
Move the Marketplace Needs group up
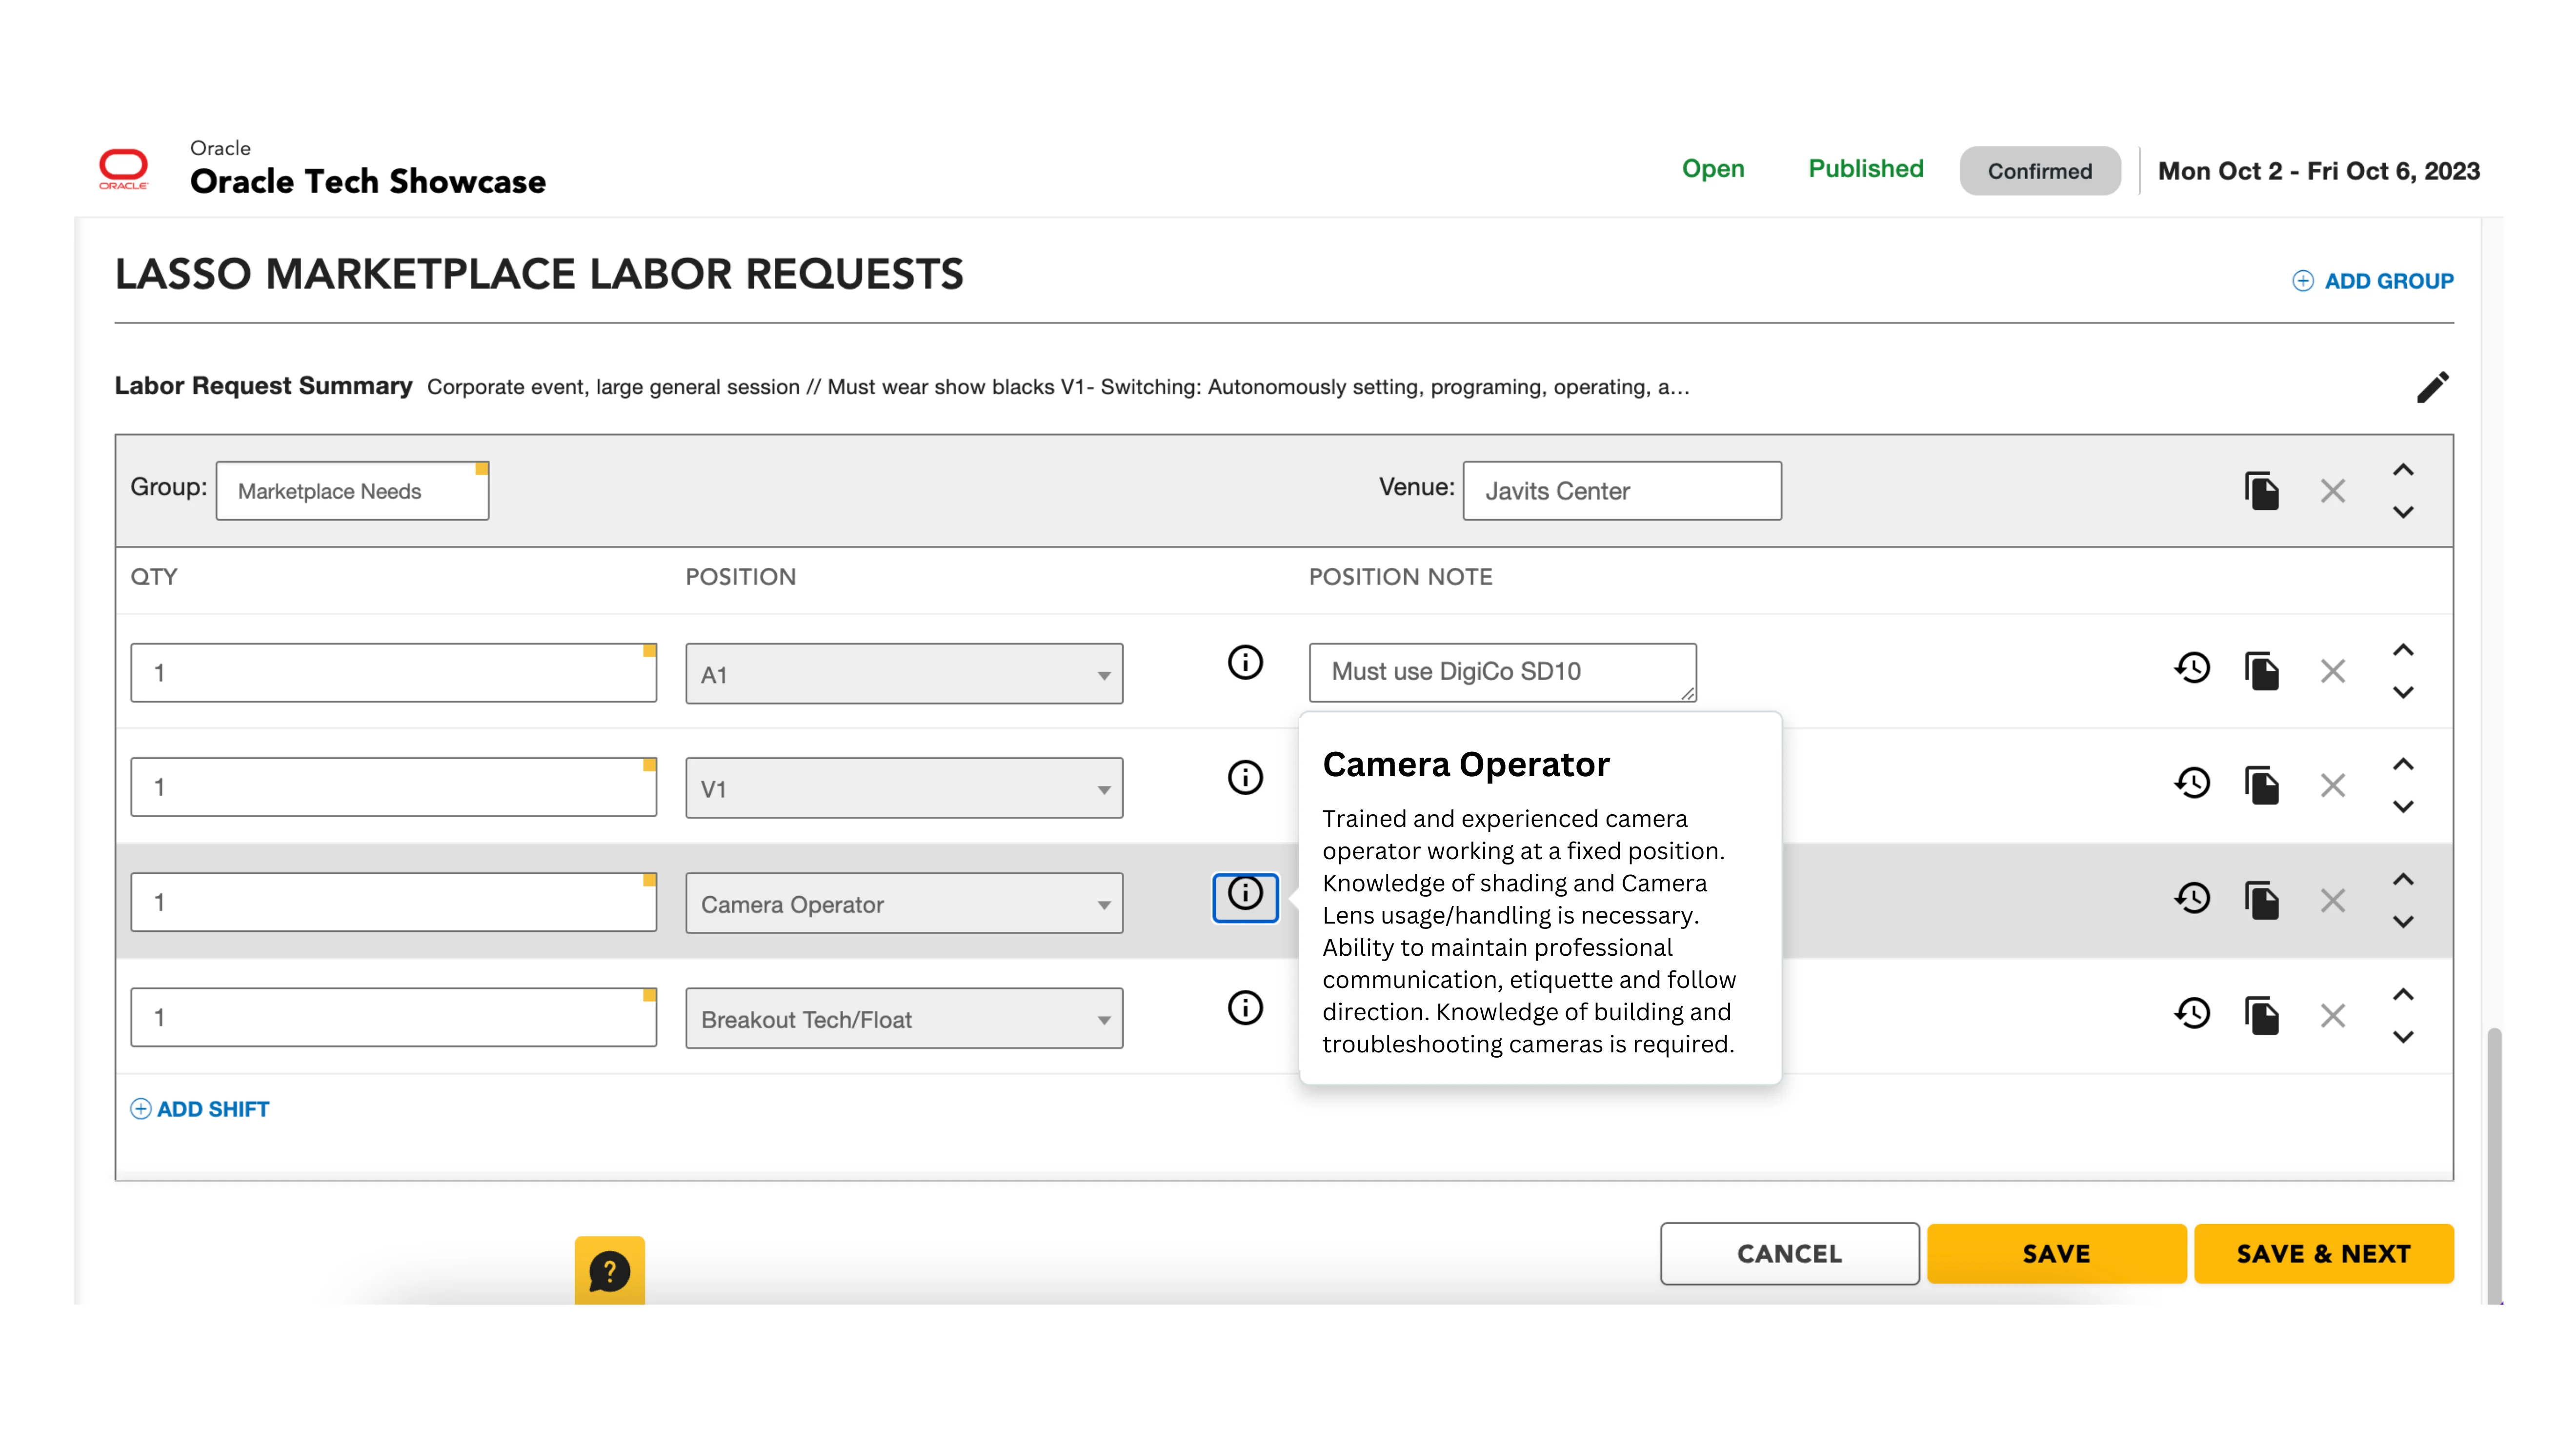click(2403, 470)
